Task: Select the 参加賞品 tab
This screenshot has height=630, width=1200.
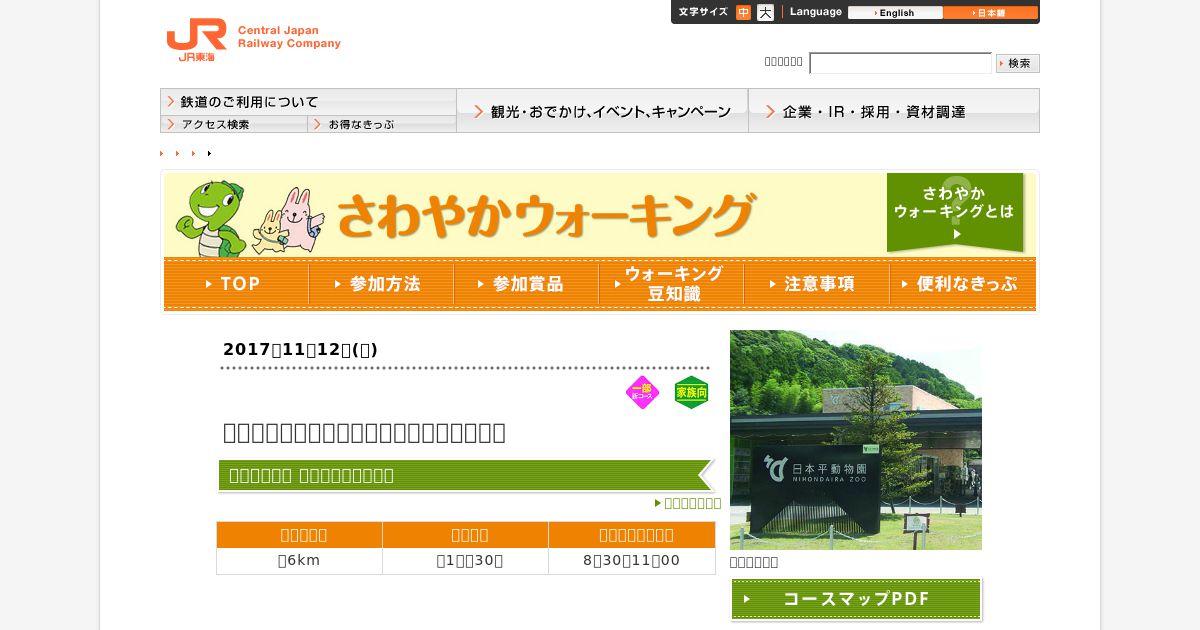Action: (526, 284)
